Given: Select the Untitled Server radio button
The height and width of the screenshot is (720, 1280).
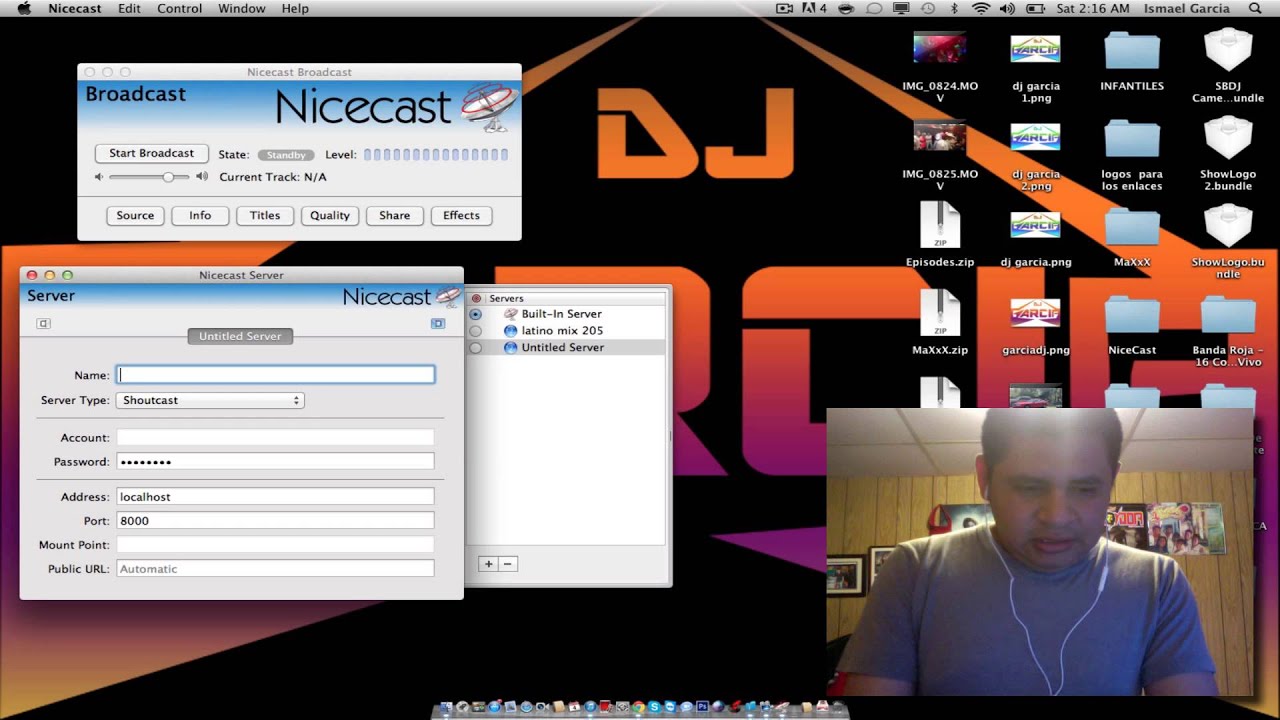Looking at the screenshot, I should pos(475,348).
